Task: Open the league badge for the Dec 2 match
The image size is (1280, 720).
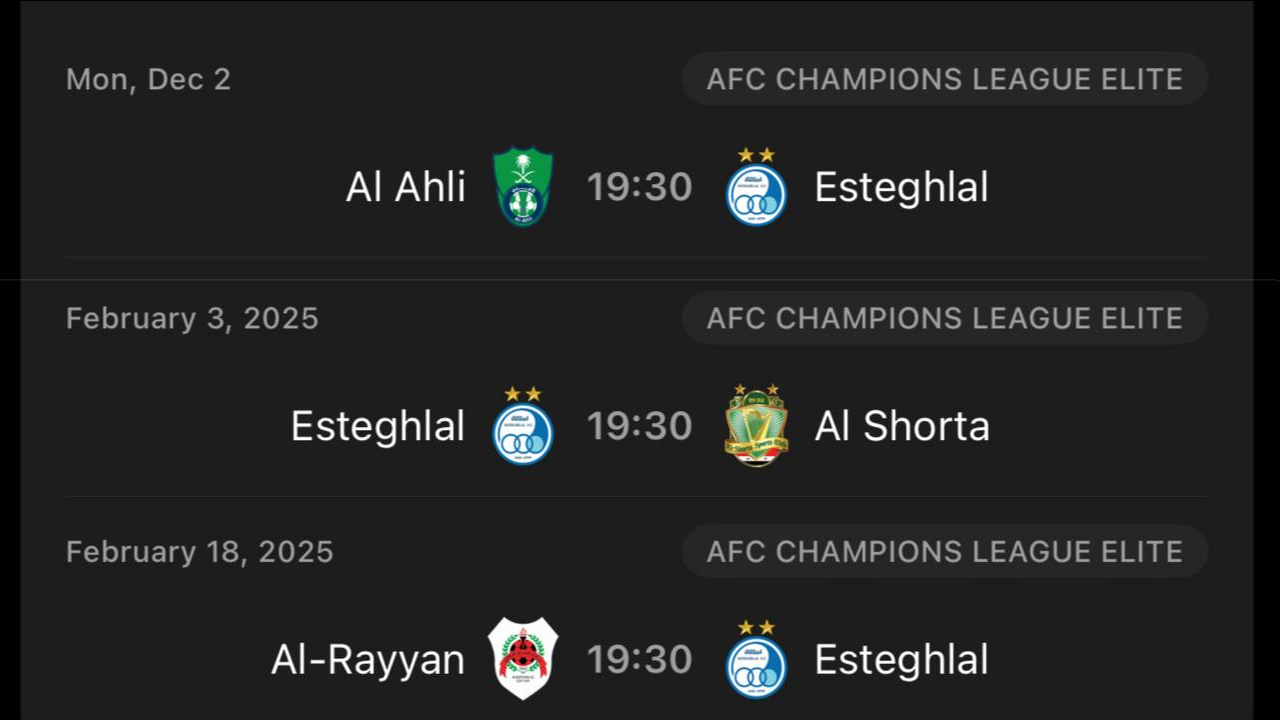Action: 944,79
